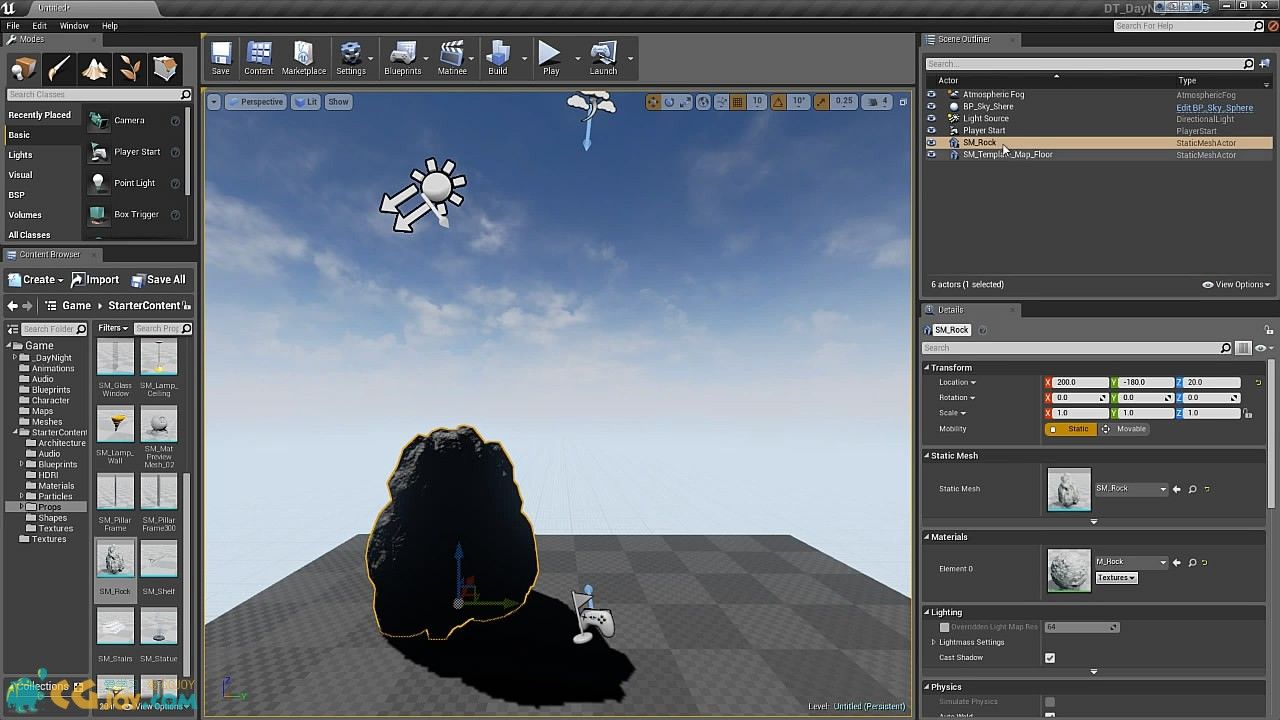Click the Play toolbar icon
The image size is (1280, 720).
(x=550, y=59)
